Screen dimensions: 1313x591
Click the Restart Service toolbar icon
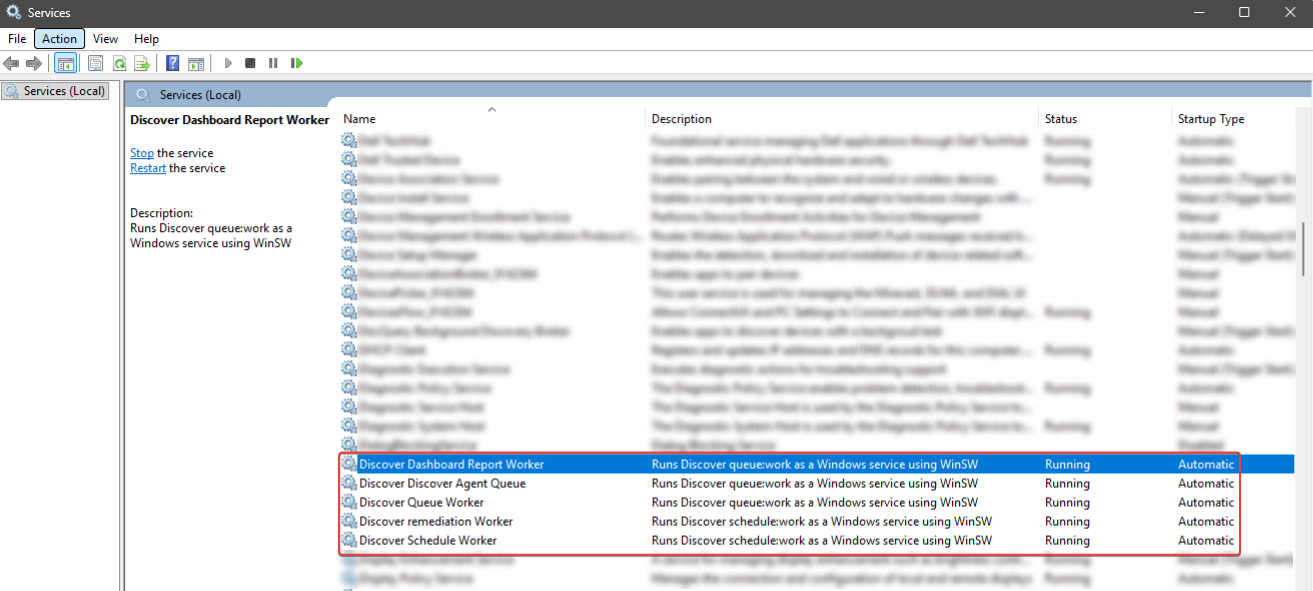pyautogui.click(x=297, y=63)
